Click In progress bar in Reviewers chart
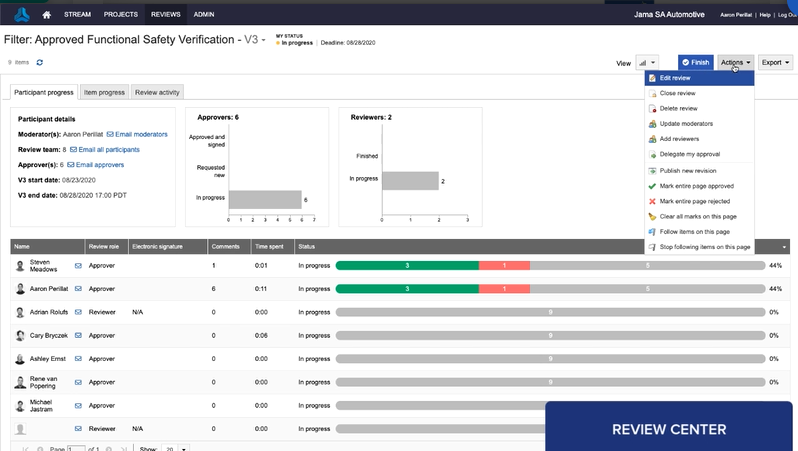 click(x=410, y=181)
